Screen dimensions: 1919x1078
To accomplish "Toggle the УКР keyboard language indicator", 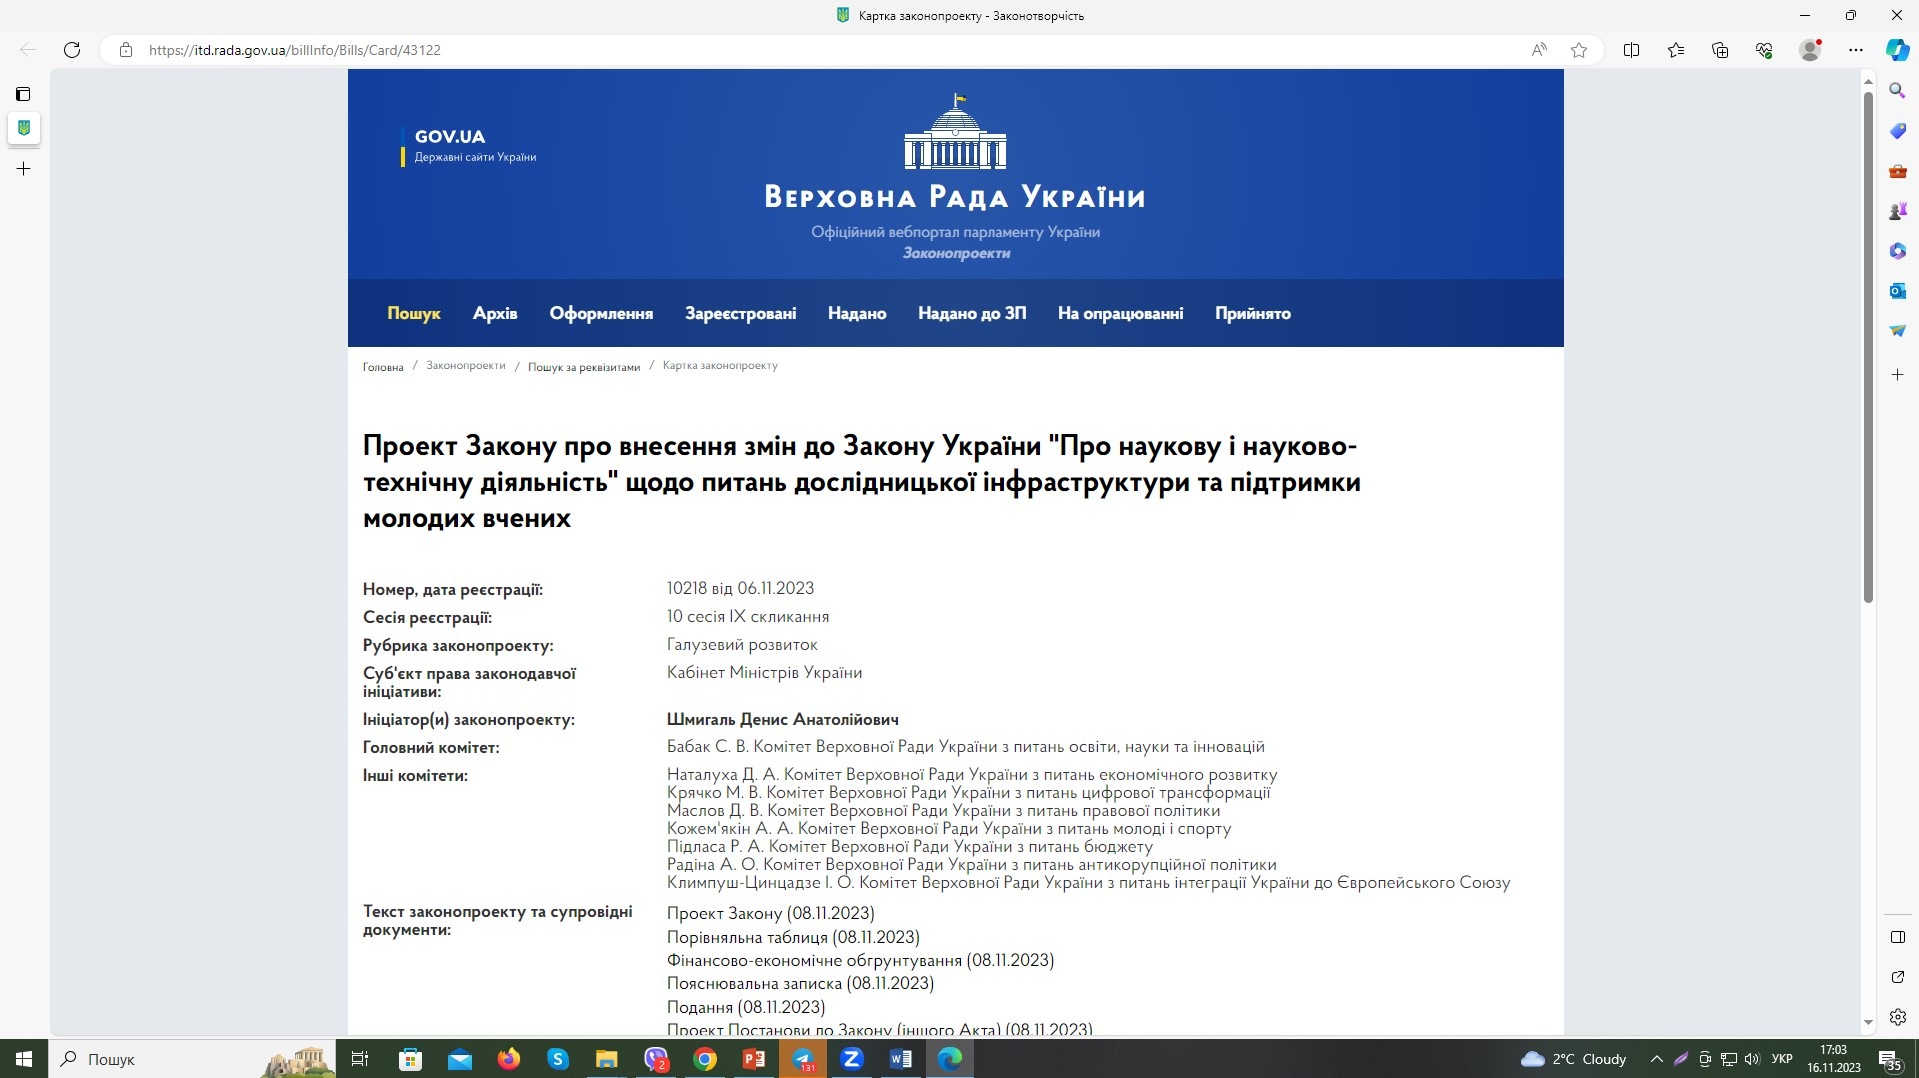I will click(x=1781, y=1059).
